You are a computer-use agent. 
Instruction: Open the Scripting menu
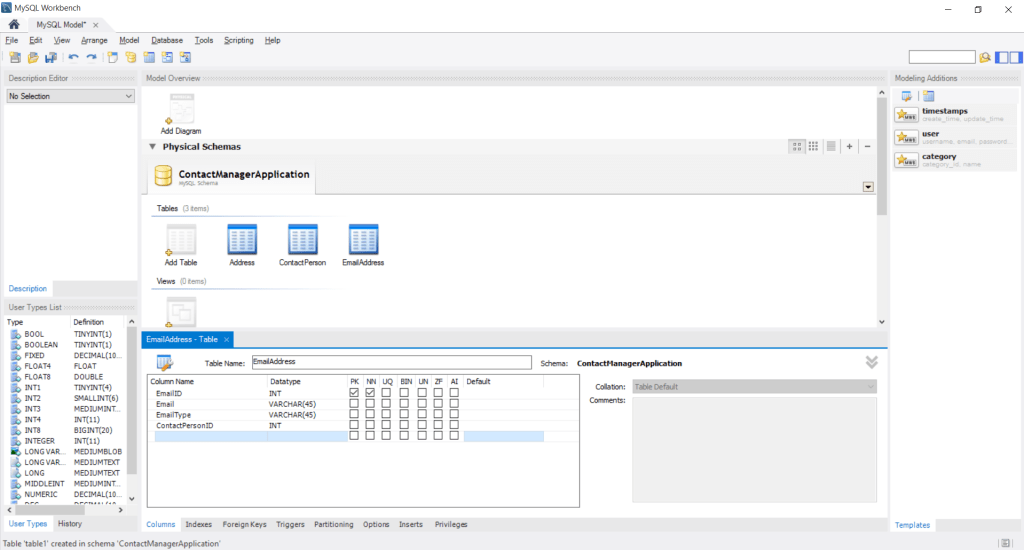click(x=238, y=40)
